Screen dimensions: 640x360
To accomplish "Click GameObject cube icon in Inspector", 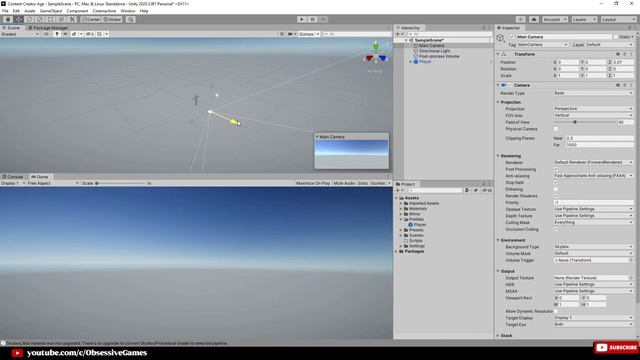I will pyautogui.click(x=500, y=38).
